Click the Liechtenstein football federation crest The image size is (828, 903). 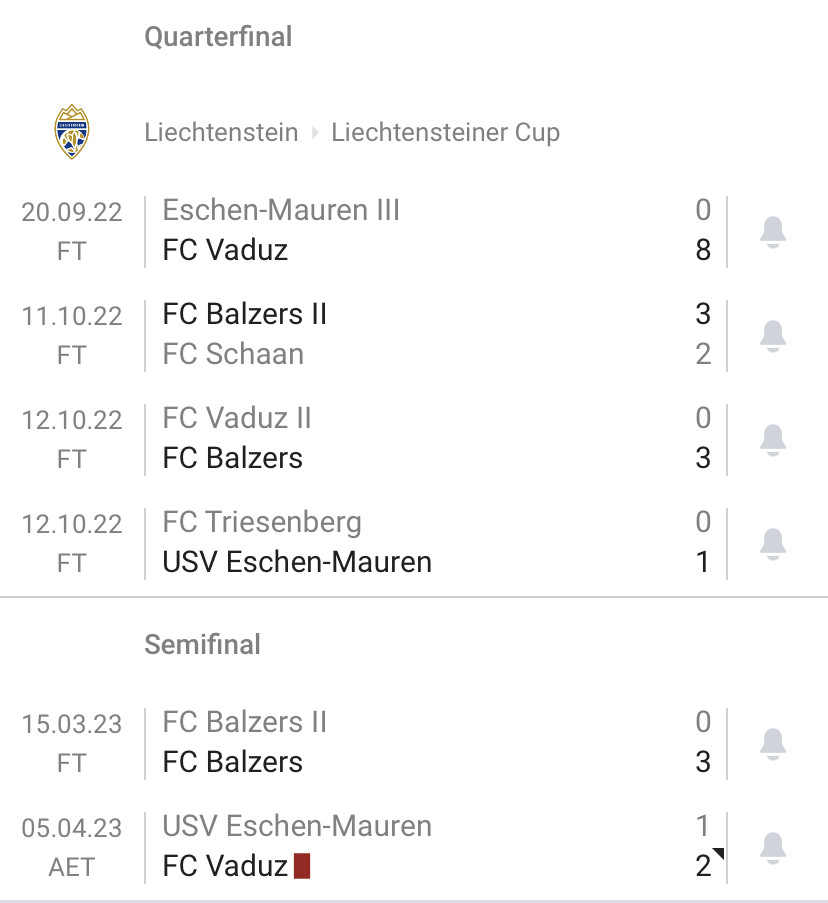point(71,132)
